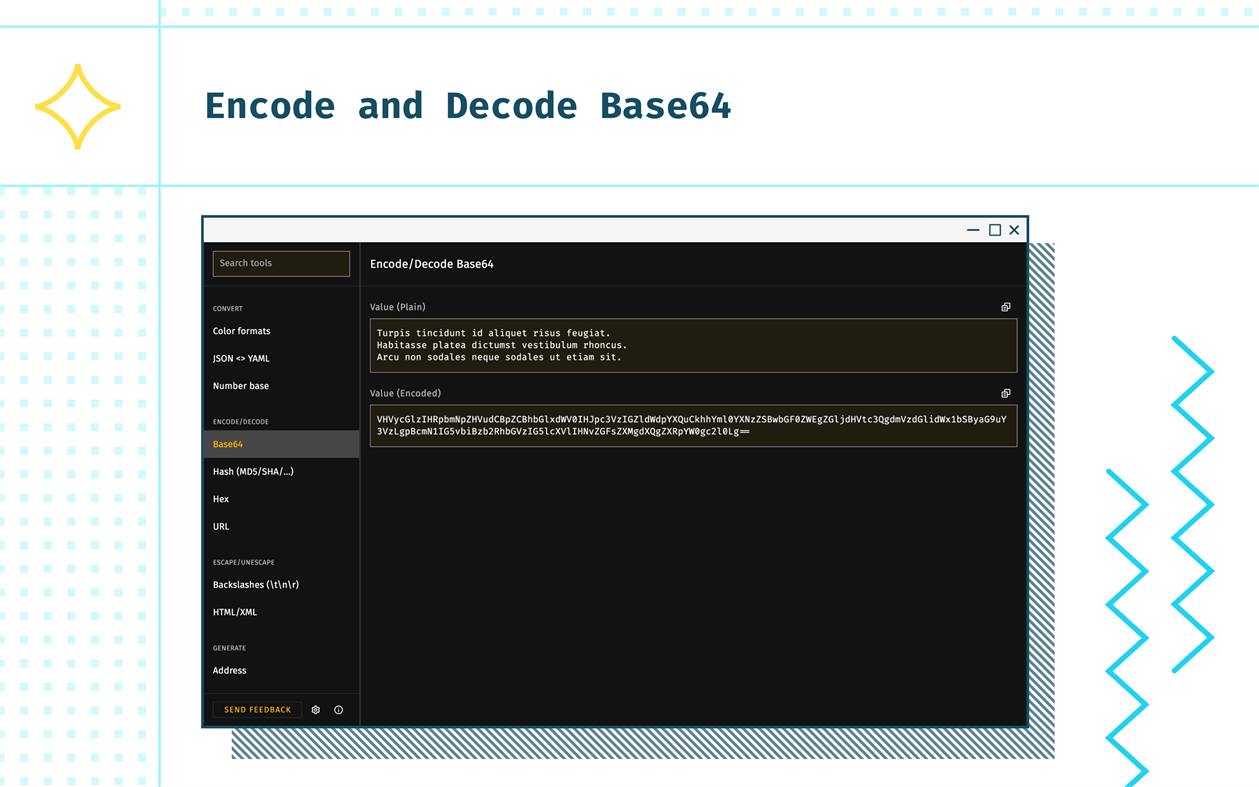Image resolution: width=1259 pixels, height=787 pixels.
Task: Open the app info dialog via the info icon
Action: 338,709
